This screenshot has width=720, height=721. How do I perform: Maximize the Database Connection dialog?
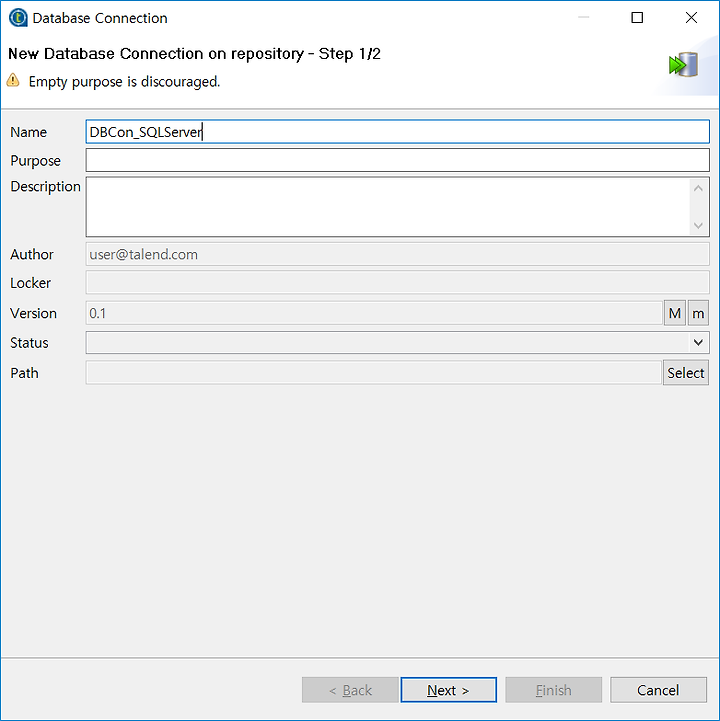coord(637,18)
